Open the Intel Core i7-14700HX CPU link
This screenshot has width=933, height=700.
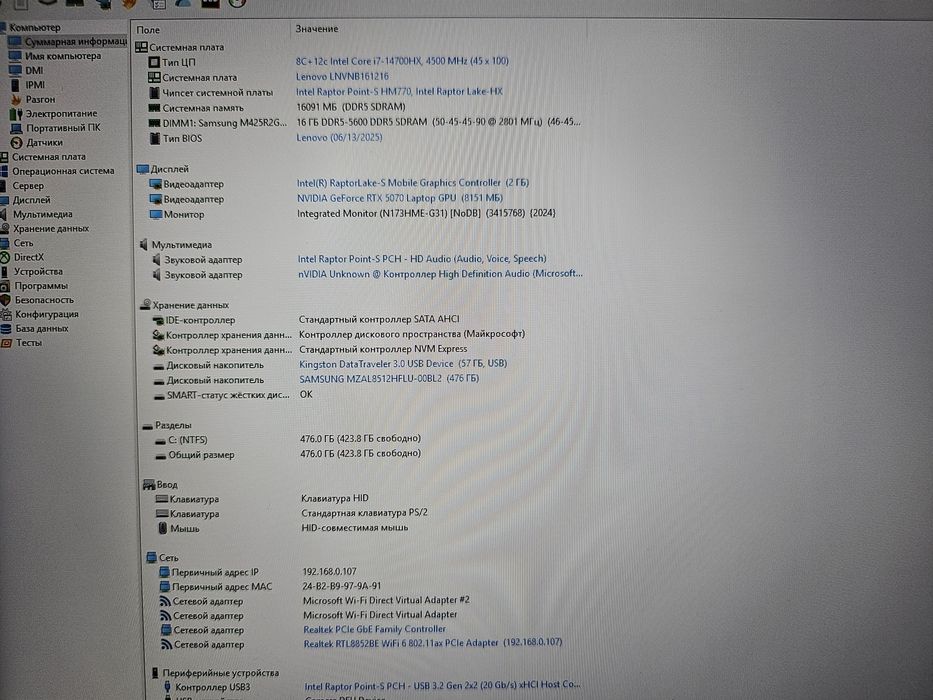(402, 61)
